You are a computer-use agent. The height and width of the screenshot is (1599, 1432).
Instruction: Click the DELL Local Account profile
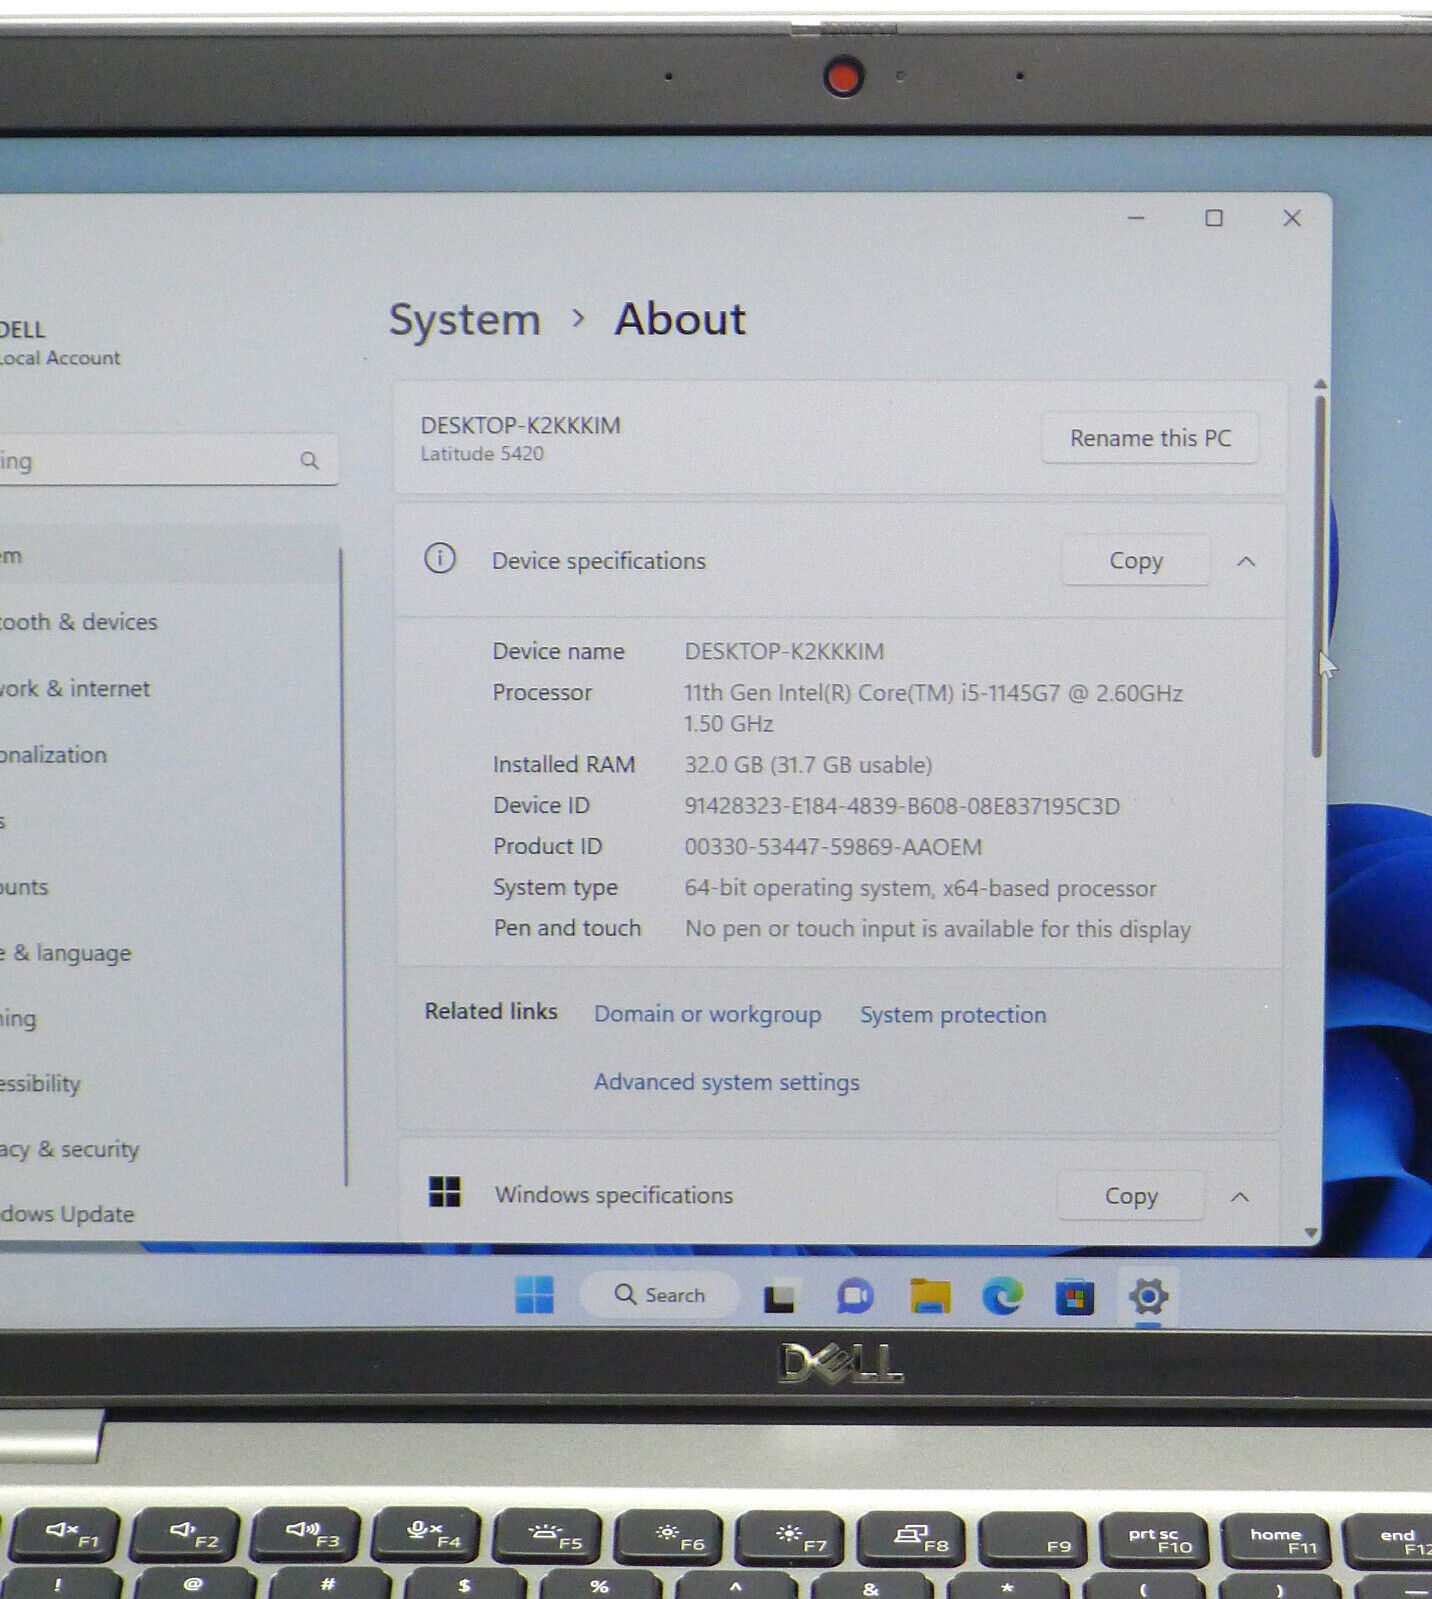(60, 343)
